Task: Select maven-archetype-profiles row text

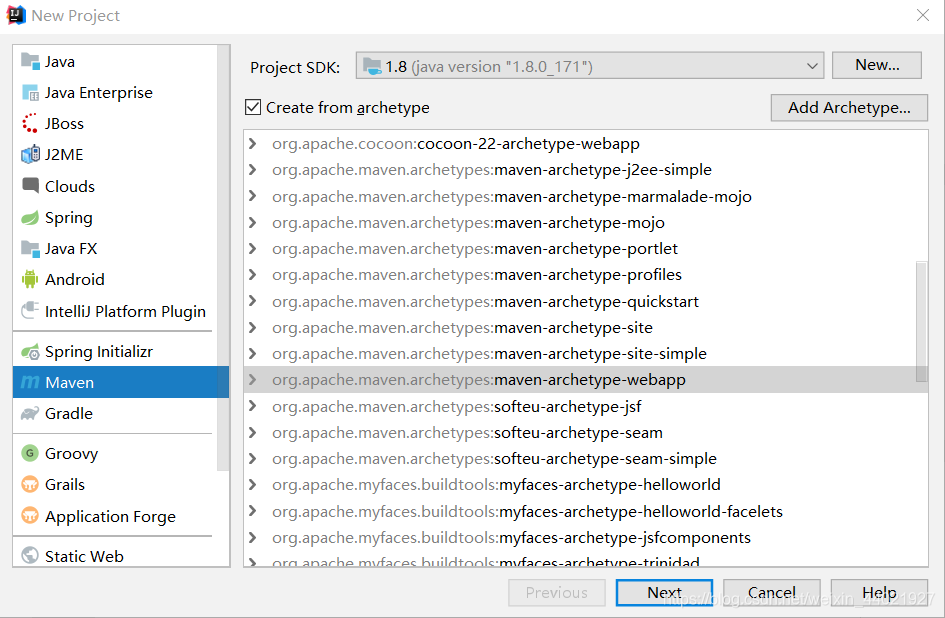Action: (477, 275)
